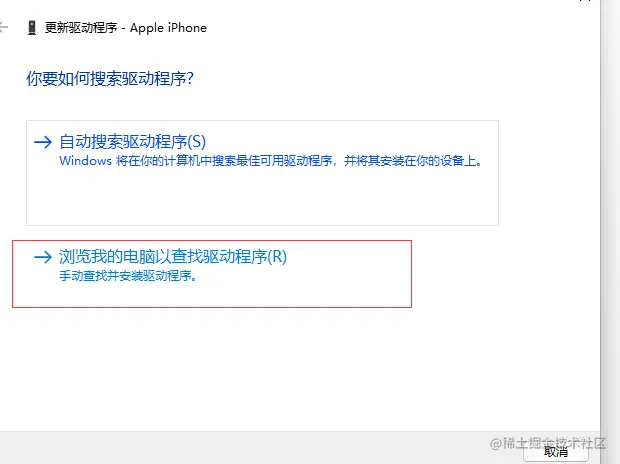The image size is (620, 464).
Task: Click the (R) shortcut label of browse option
Action: (x=277, y=257)
